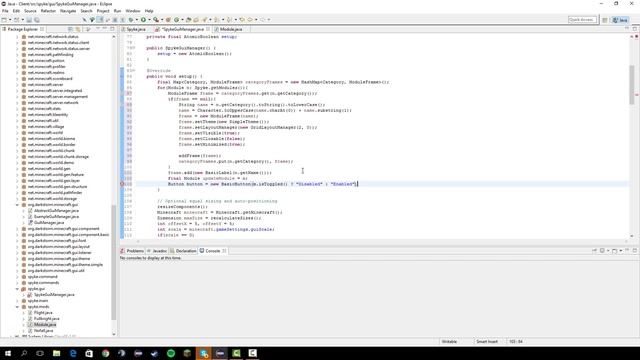Select Fullbright.java in Package Explorer
This screenshot has height=360, width=640.
[x=47, y=319]
